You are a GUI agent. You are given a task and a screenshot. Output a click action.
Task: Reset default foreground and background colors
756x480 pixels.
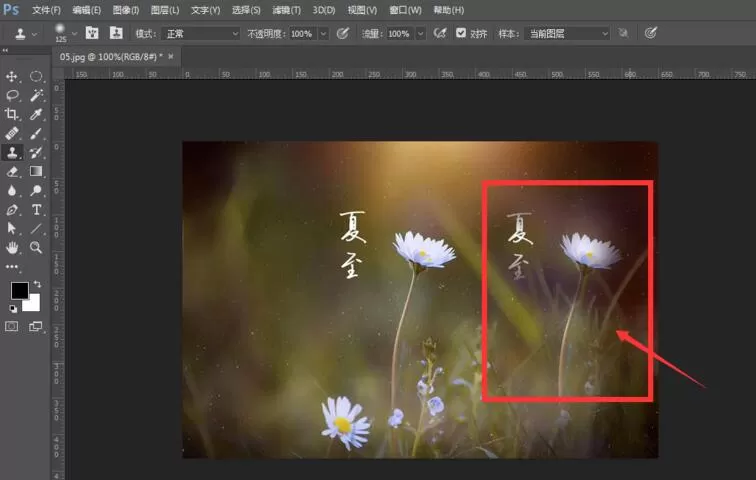[x=13, y=309]
